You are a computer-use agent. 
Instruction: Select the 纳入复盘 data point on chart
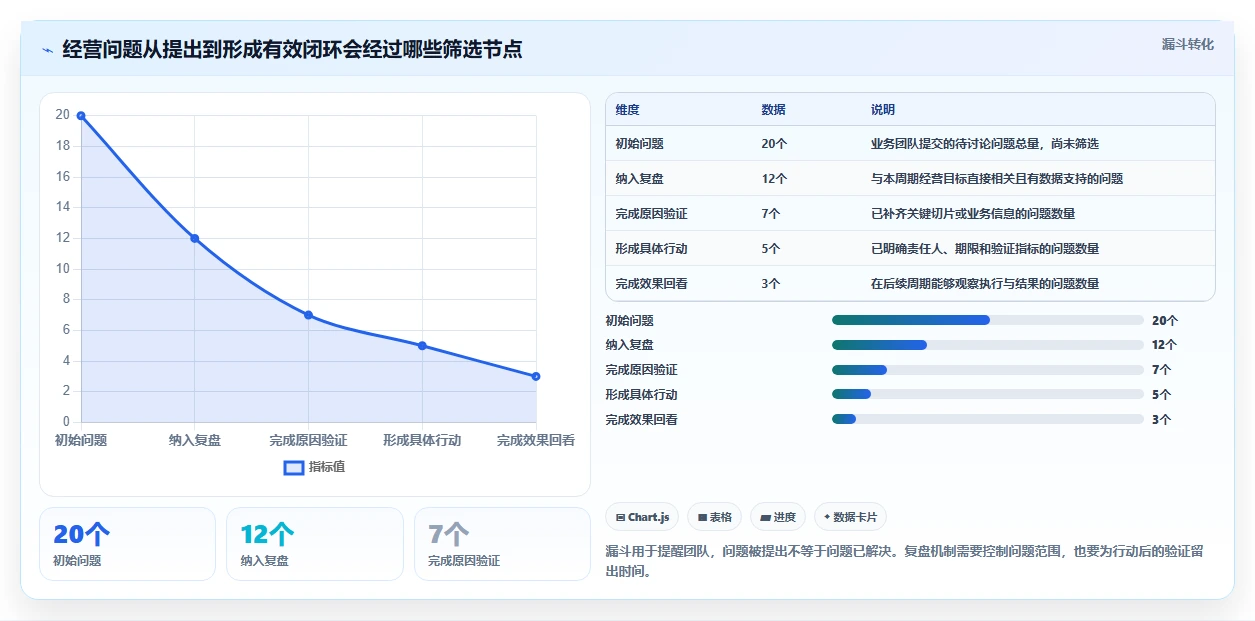point(195,238)
